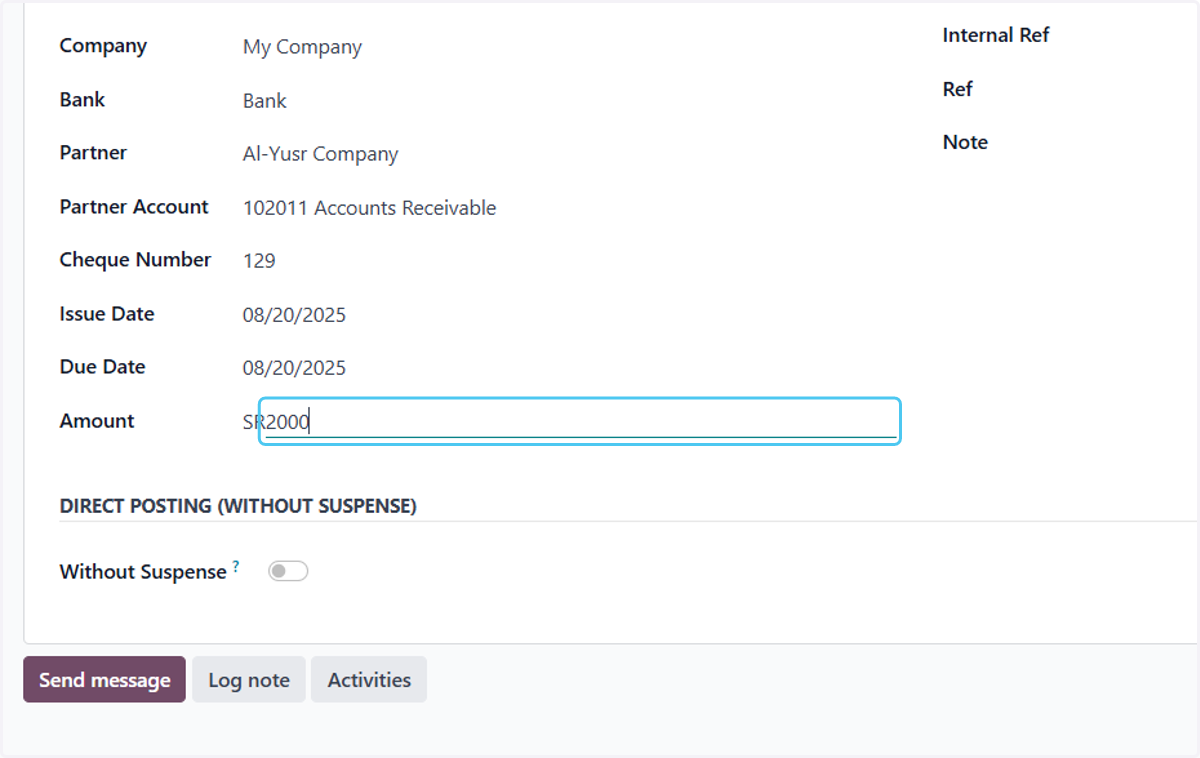The height and width of the screenshot is (758, 1200).
Task: Open the 102011 Accounts Receivable field
Action: click(x=369, y=208)
